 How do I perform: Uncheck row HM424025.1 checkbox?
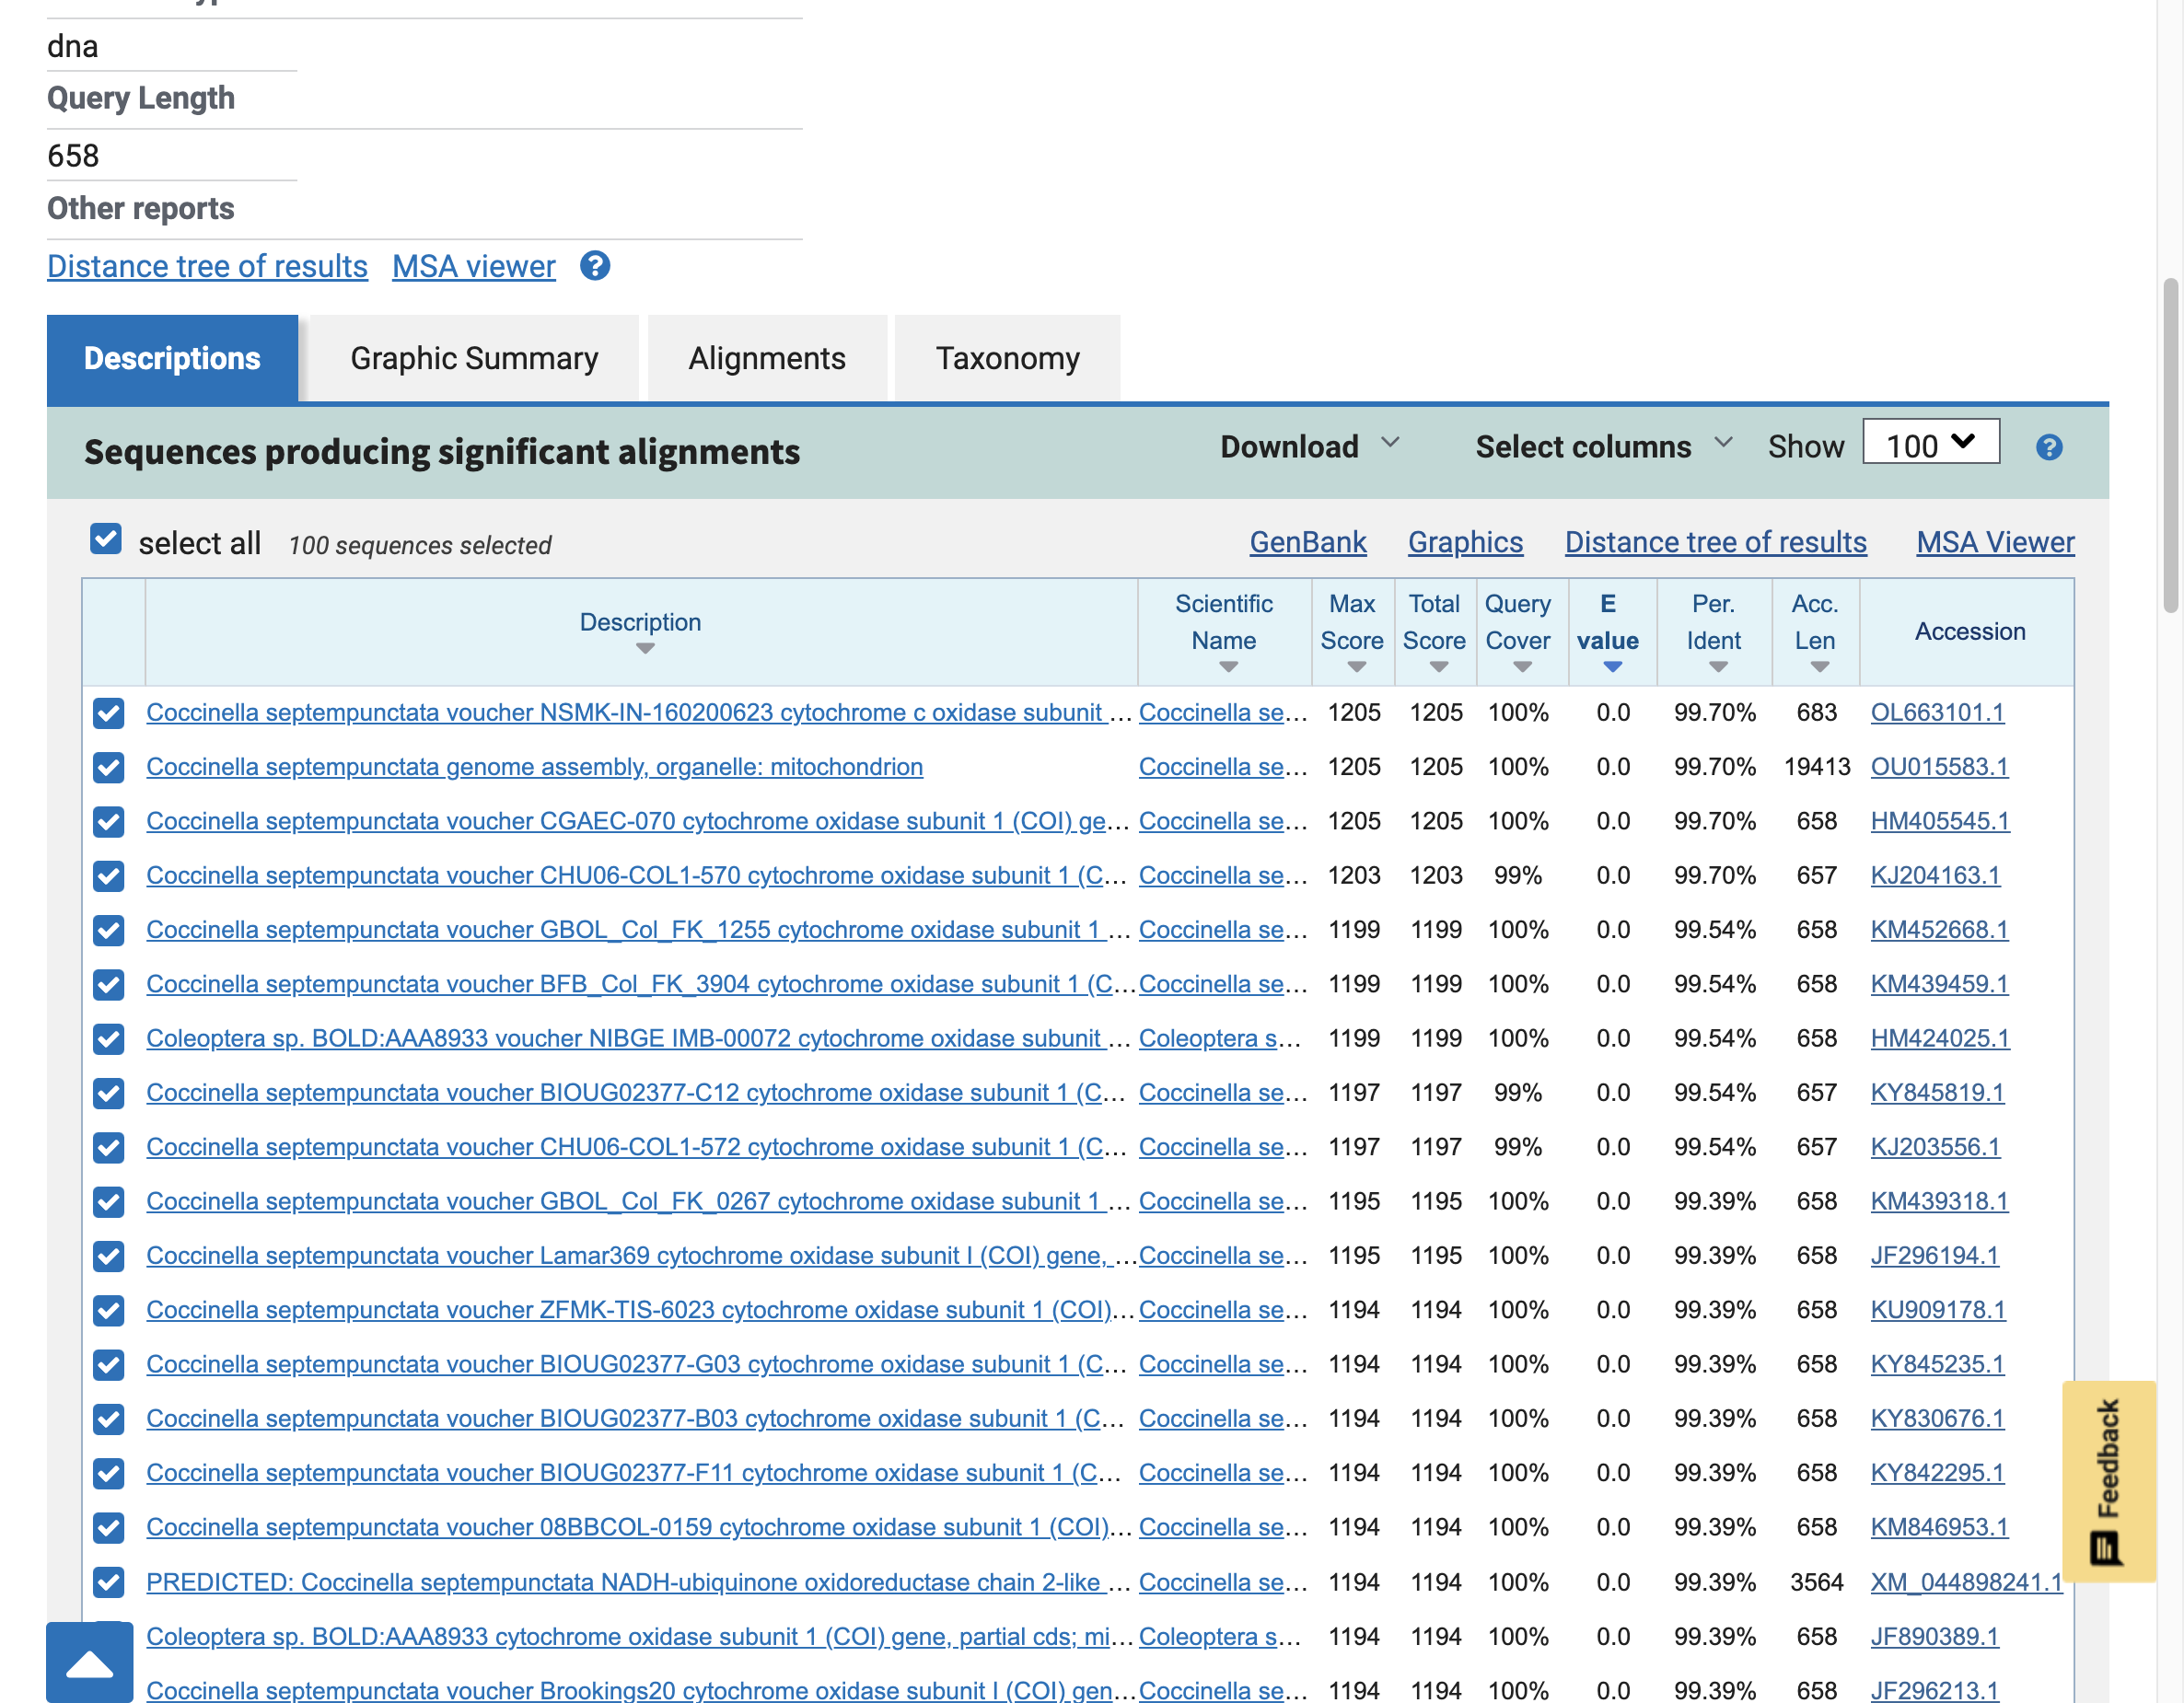pyautogui.click(x=108, y=1039)
